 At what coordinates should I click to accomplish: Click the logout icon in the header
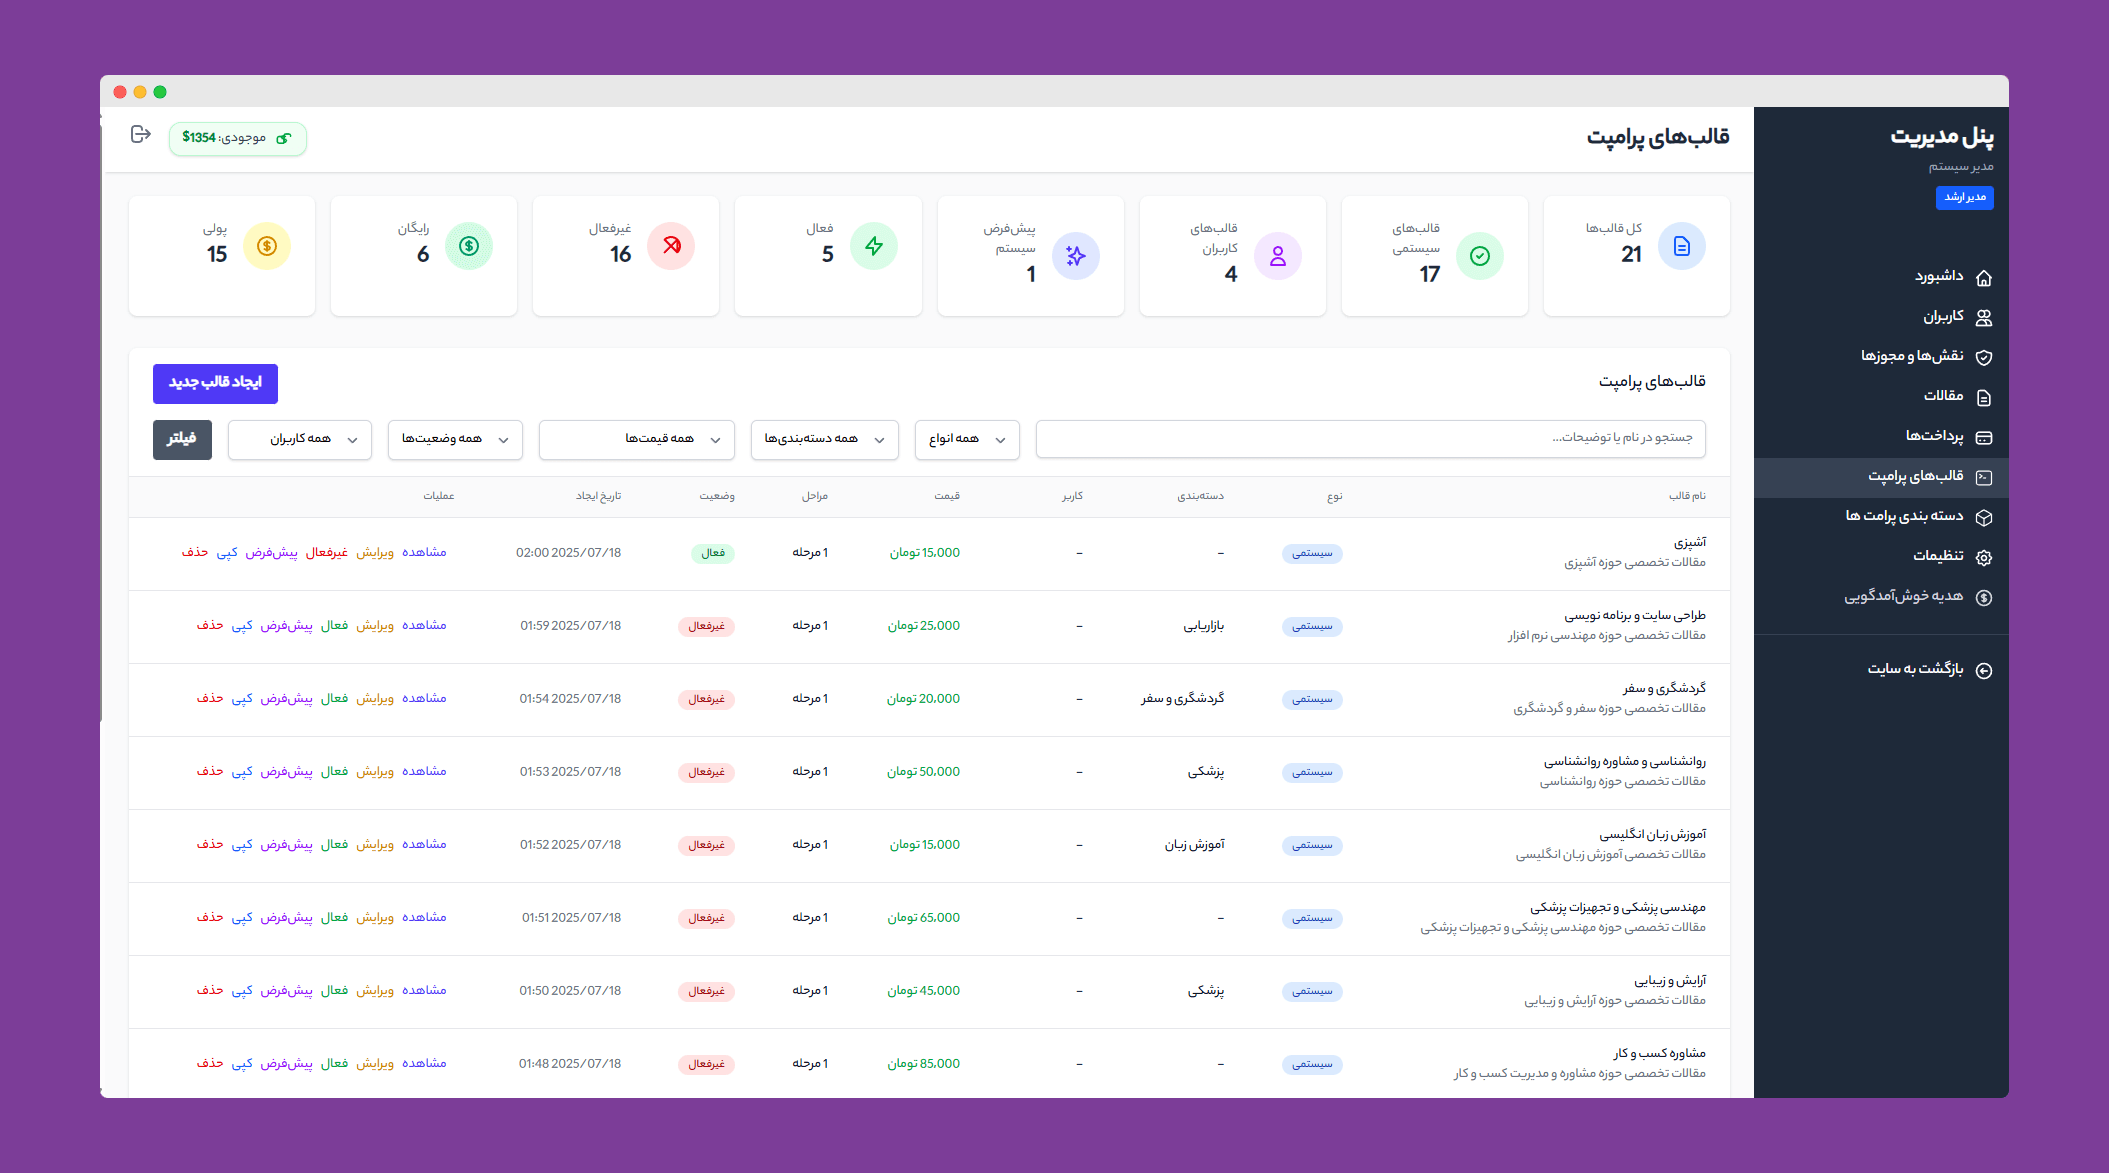[x=141, y=135]
